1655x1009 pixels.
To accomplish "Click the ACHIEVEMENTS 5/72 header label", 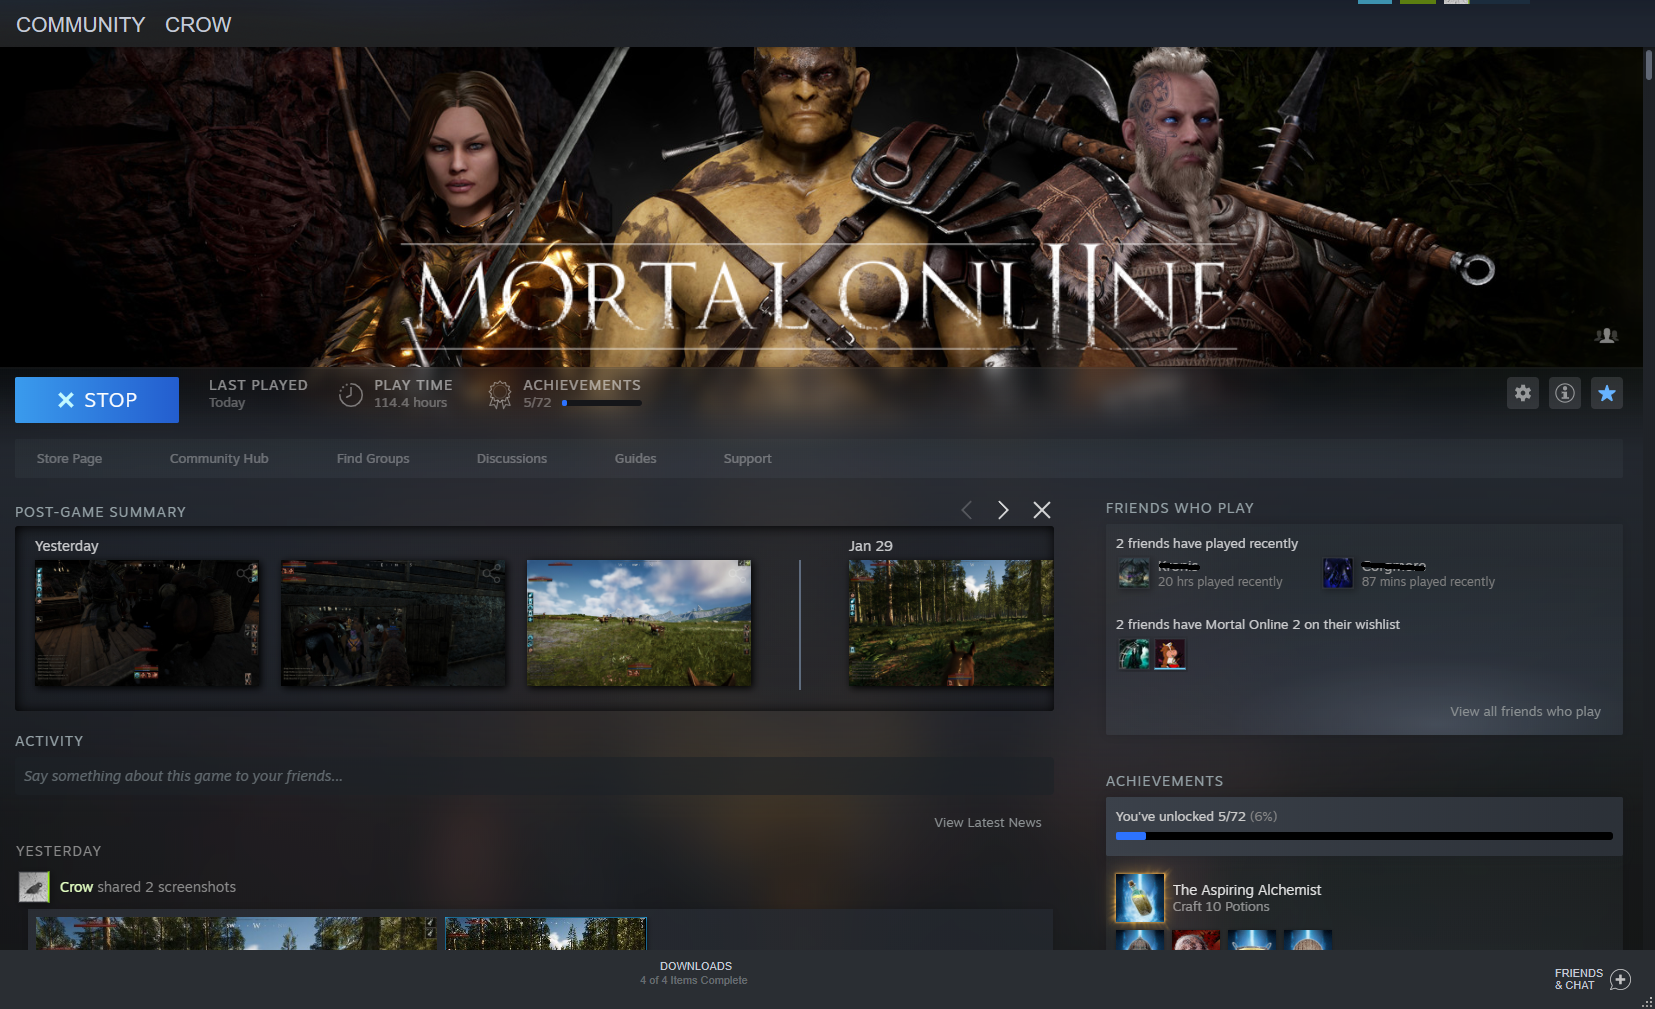I will (x=582, y=394).
